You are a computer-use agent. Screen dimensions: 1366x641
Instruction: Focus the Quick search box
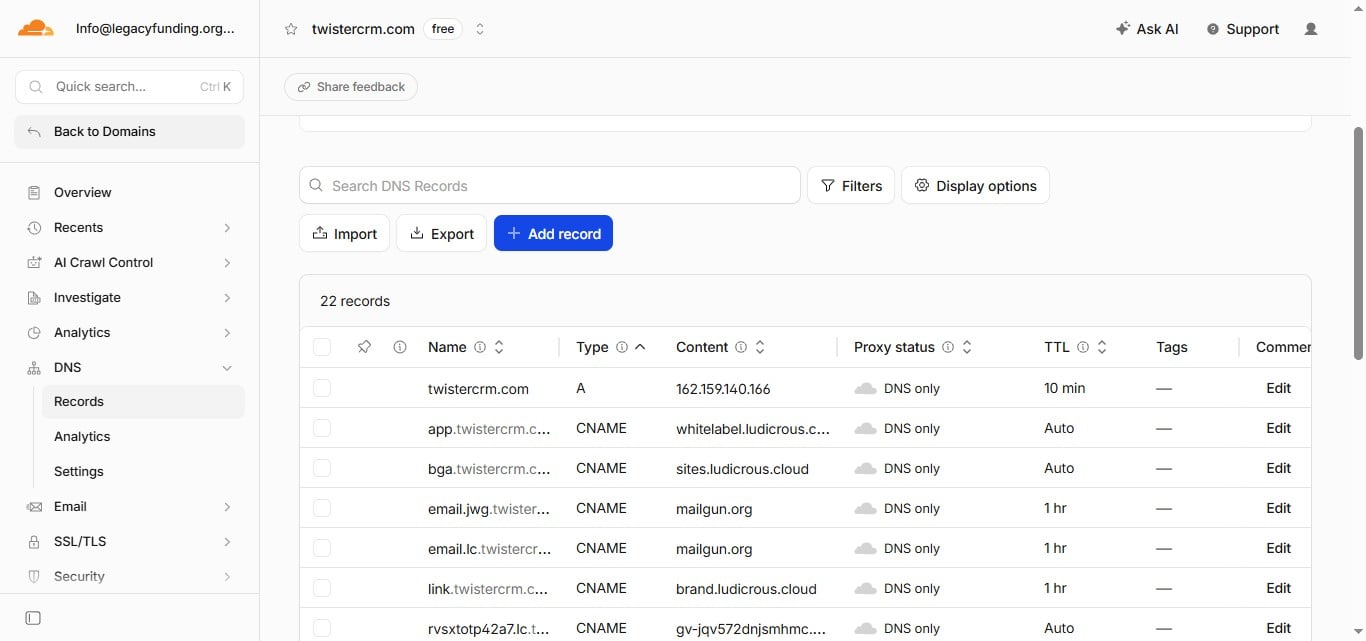(x=130, y=87)
